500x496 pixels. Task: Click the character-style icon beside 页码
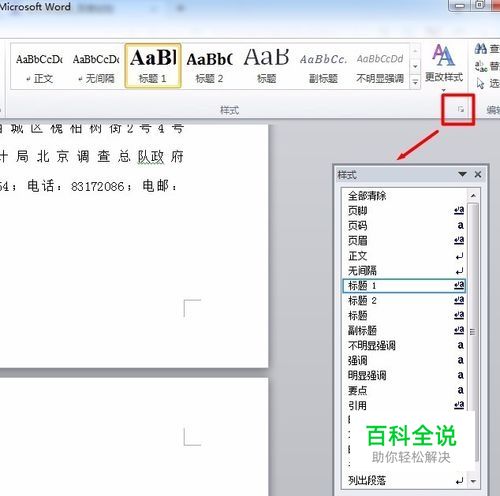[x=460, y=226]
